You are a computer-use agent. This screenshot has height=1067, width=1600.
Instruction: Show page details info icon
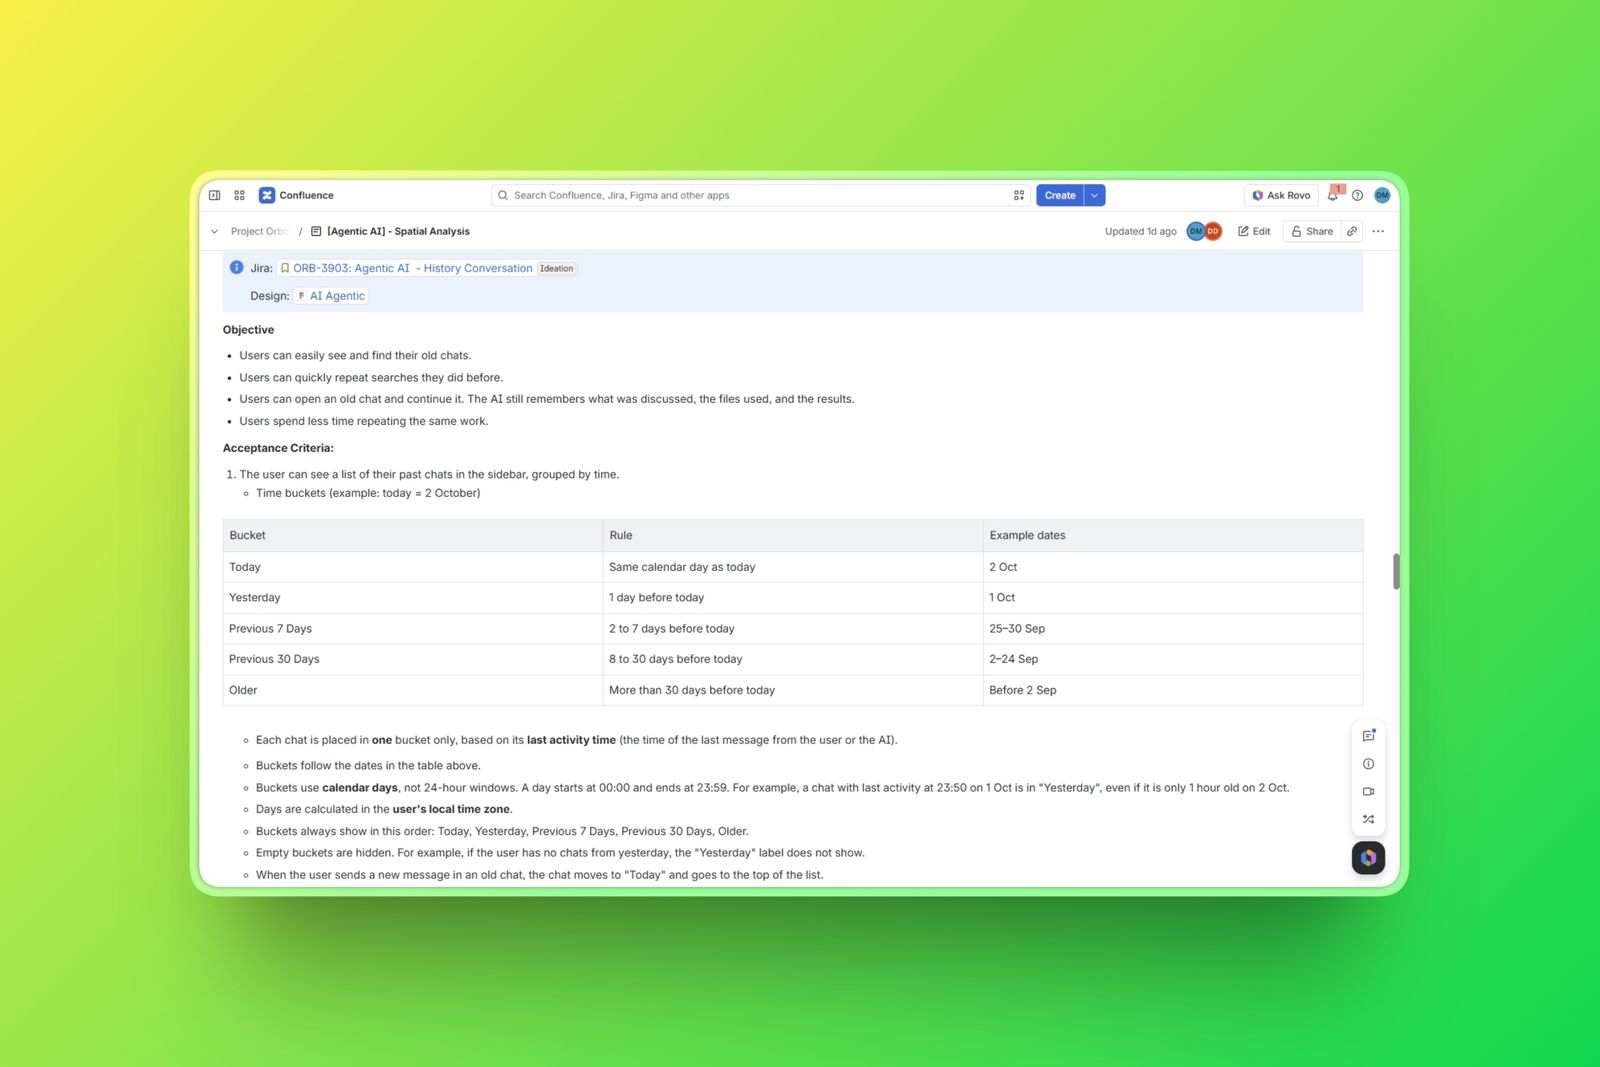[x=1368, y=764]
